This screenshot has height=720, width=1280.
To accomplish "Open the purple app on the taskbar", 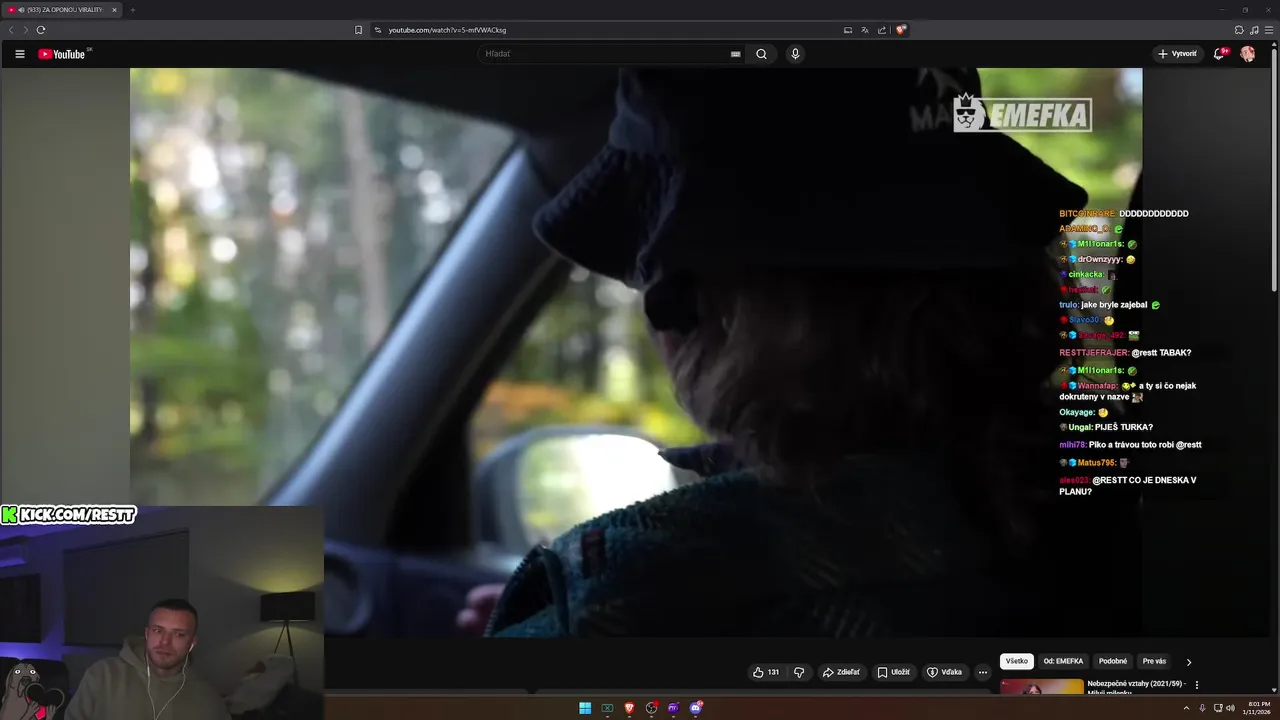I will (x=673, y=708).
